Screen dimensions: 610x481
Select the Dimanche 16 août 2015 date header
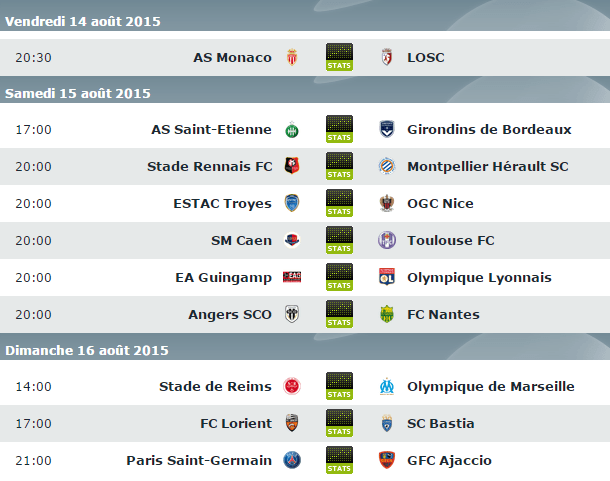(87, 350)
